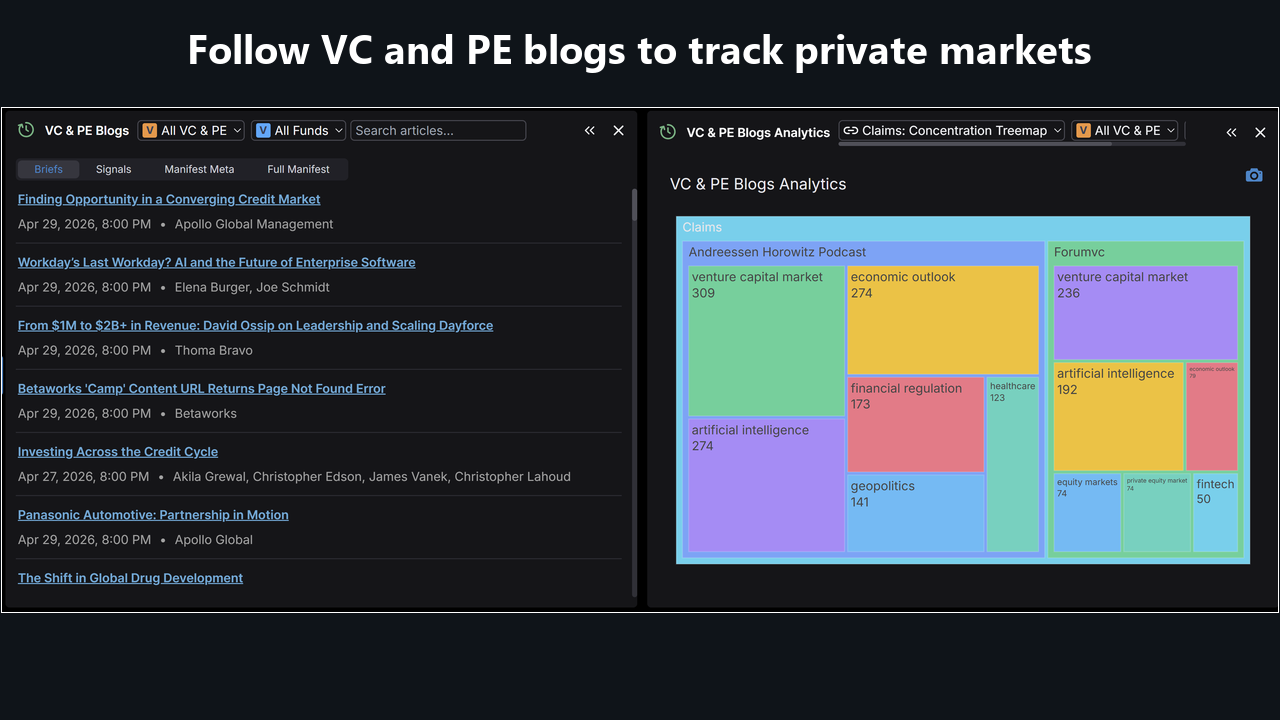The width and height of the screenshot is (1280, 720).
Task: Close the Blogs Analytics panel
Action: pyautogui.click(x=1260, y=132)
